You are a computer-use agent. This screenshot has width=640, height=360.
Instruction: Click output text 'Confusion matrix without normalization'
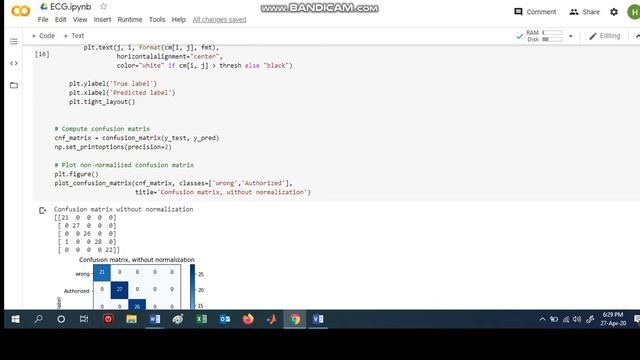click(123, 209)
